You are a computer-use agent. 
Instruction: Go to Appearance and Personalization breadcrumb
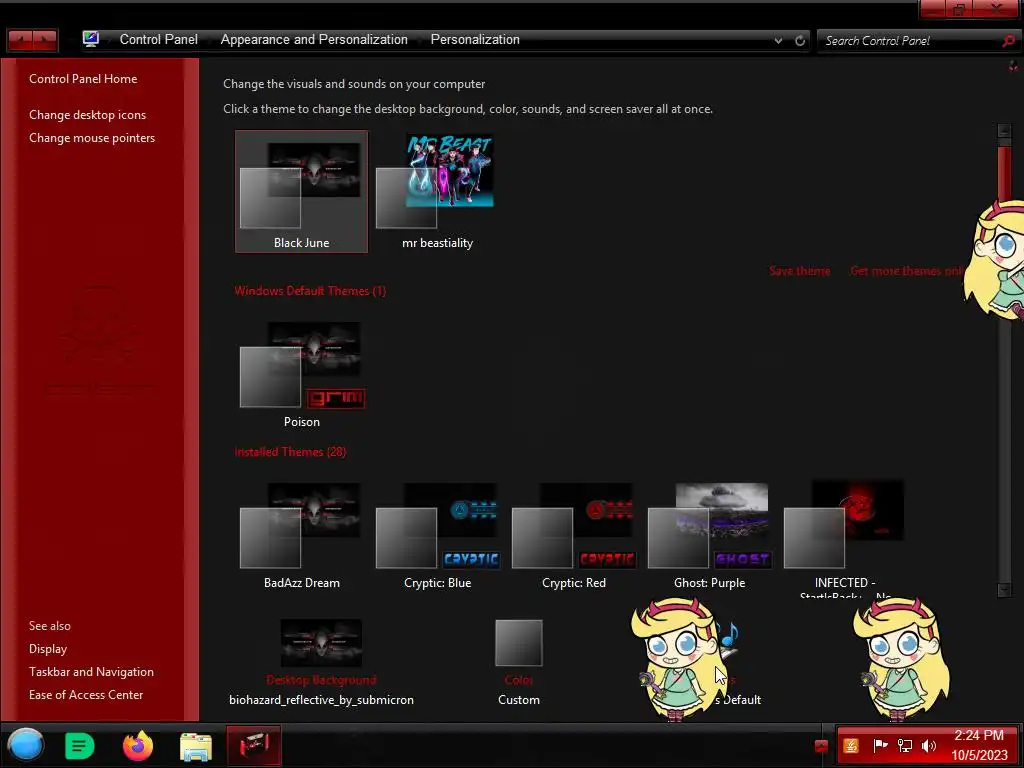pyautogui.click(x=314, y=40)
